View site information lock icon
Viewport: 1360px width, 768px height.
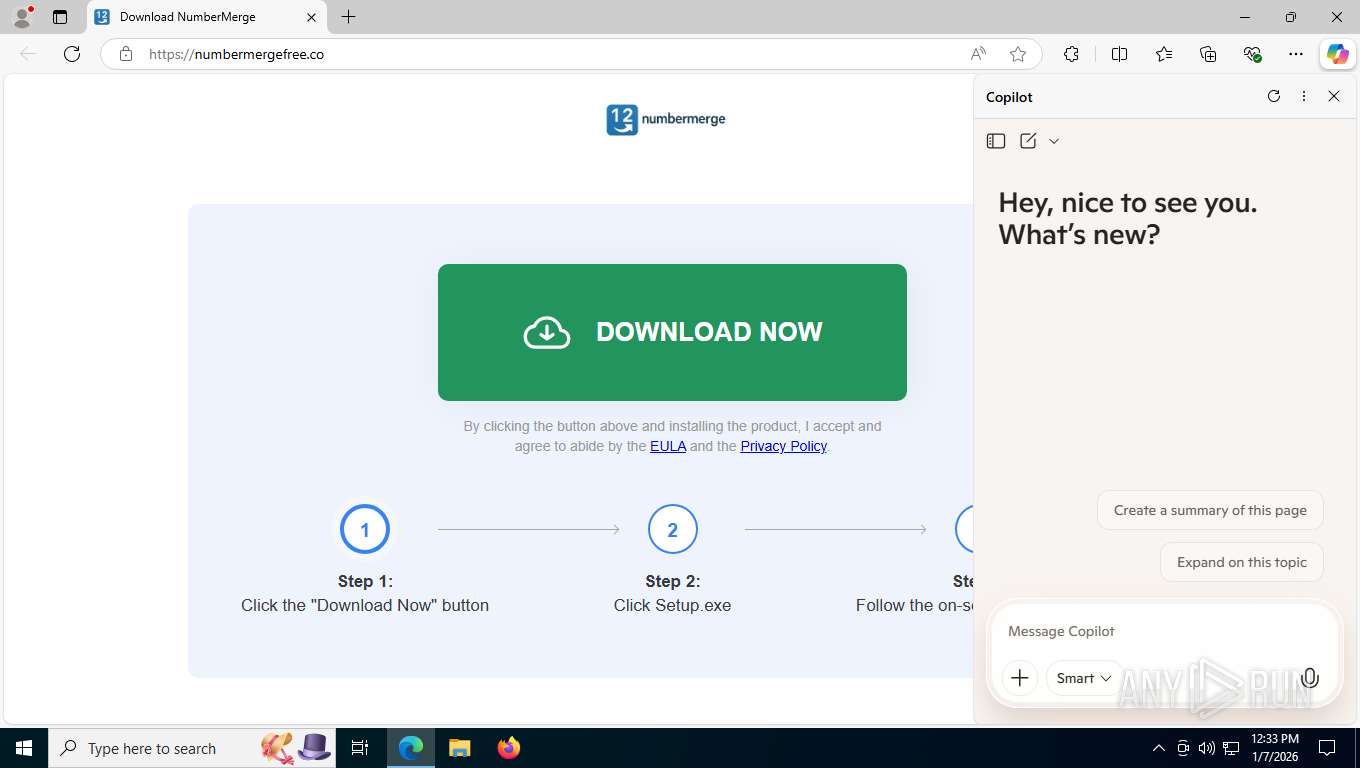(x=126, y=54)
